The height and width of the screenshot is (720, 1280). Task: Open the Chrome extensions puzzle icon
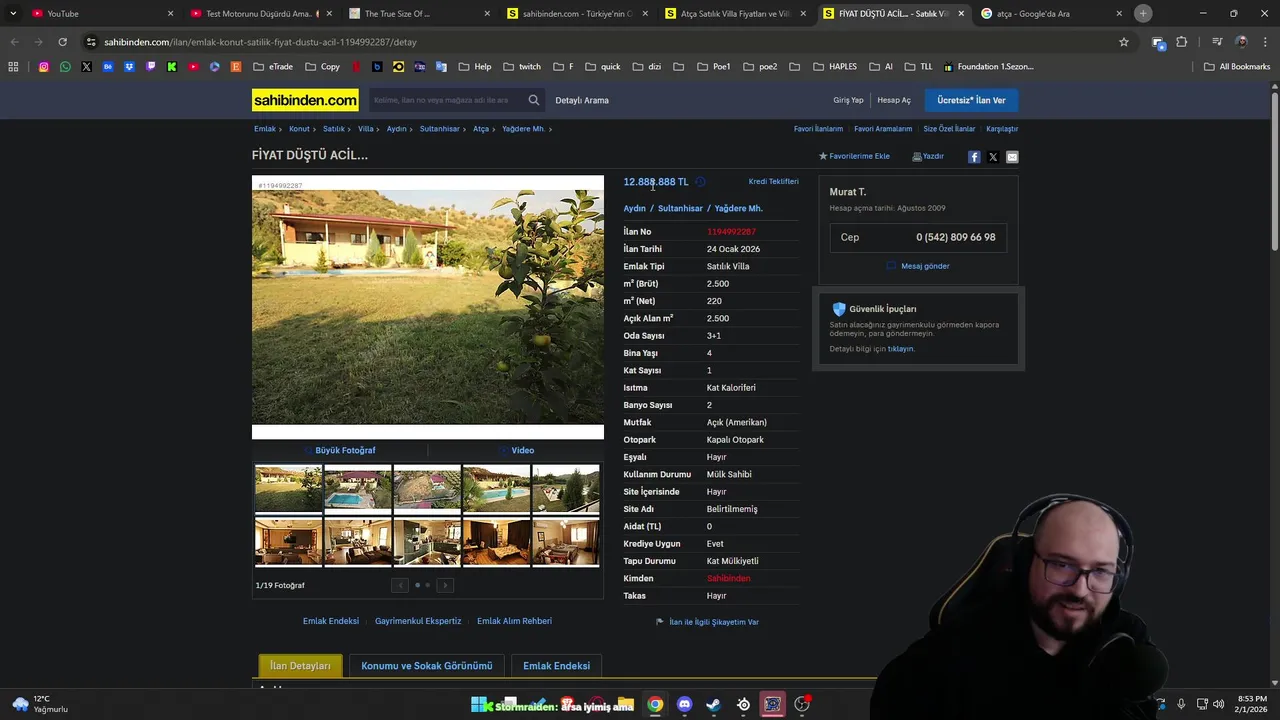pos(1182,42)
